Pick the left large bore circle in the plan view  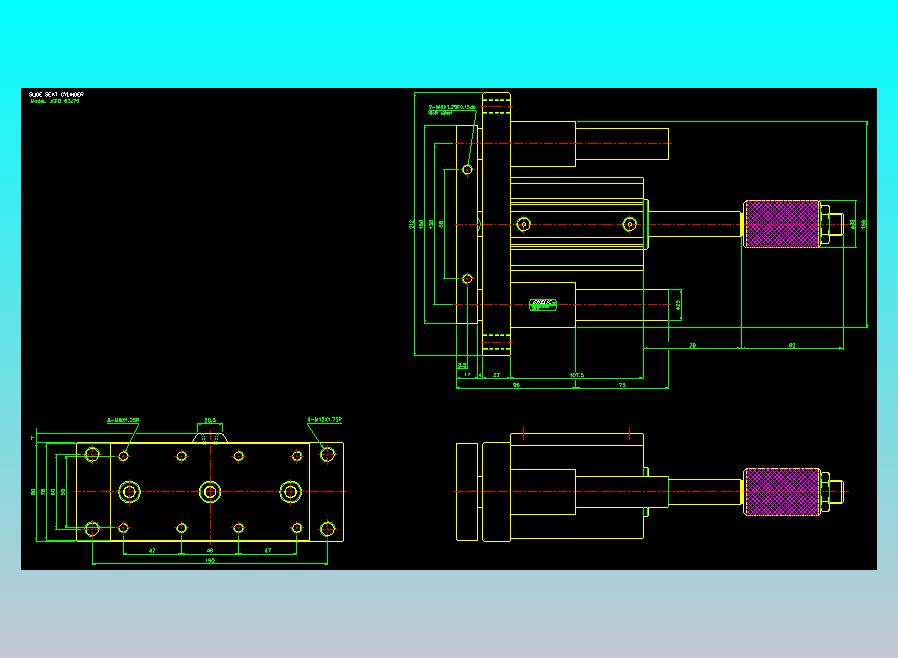[129, 491]
